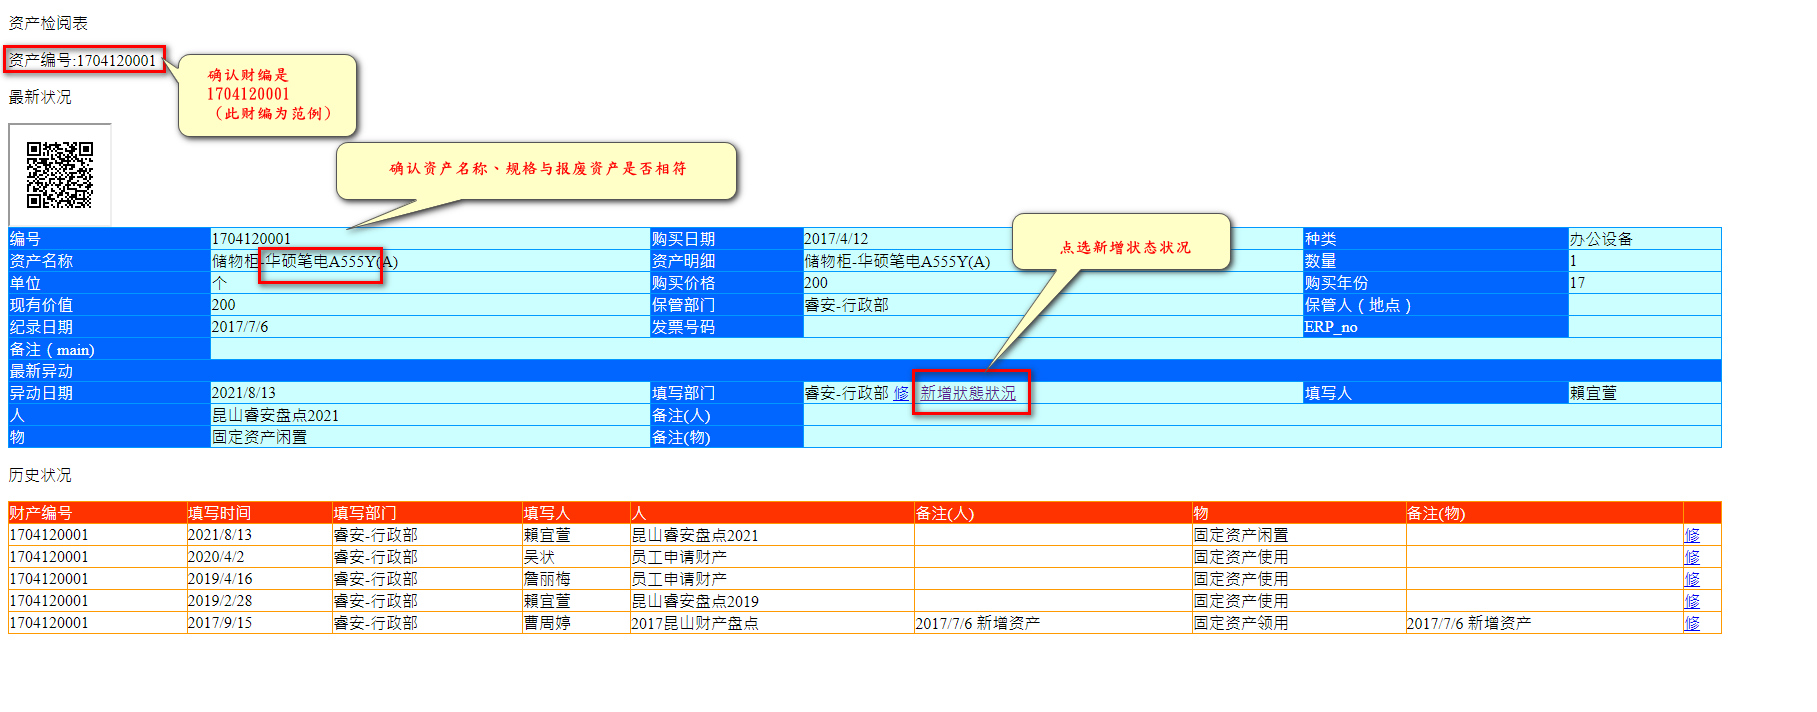Click the asset QR code image
Screen dimensions: 1817x712
click(60, 175)
